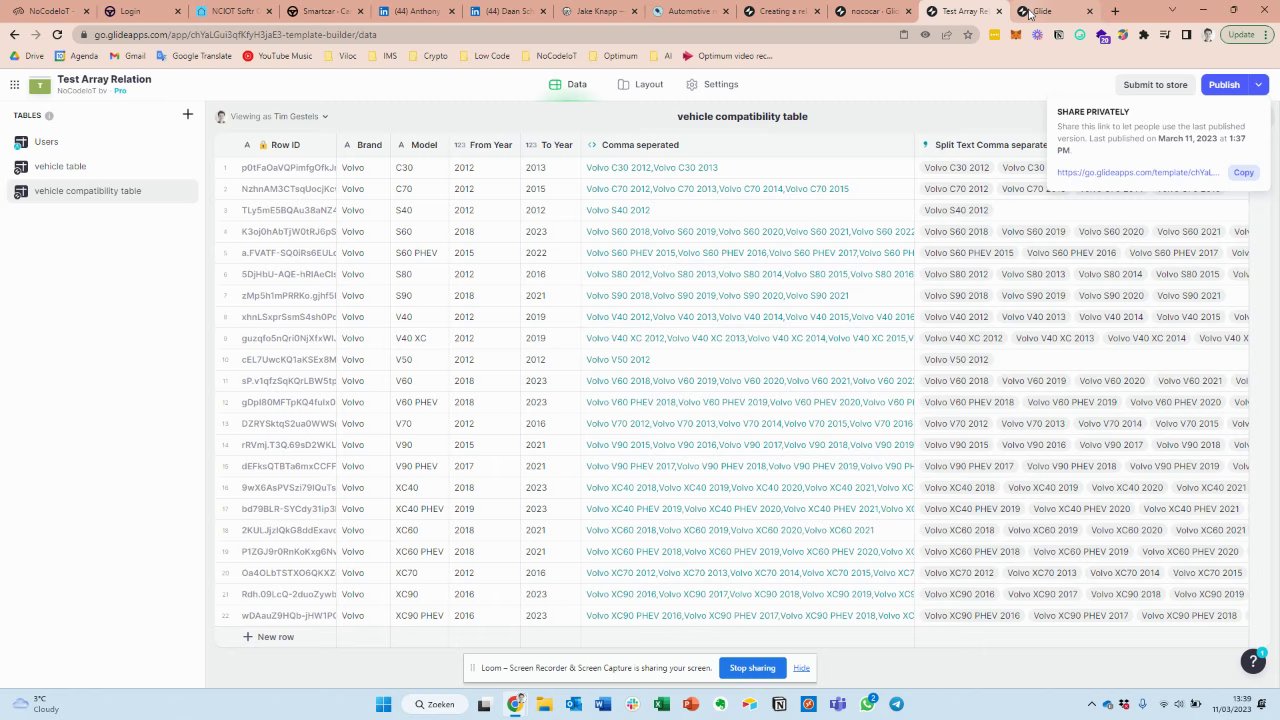Open the MetaMask fox extension
1280x720 pixels.
click(1016, 35)
